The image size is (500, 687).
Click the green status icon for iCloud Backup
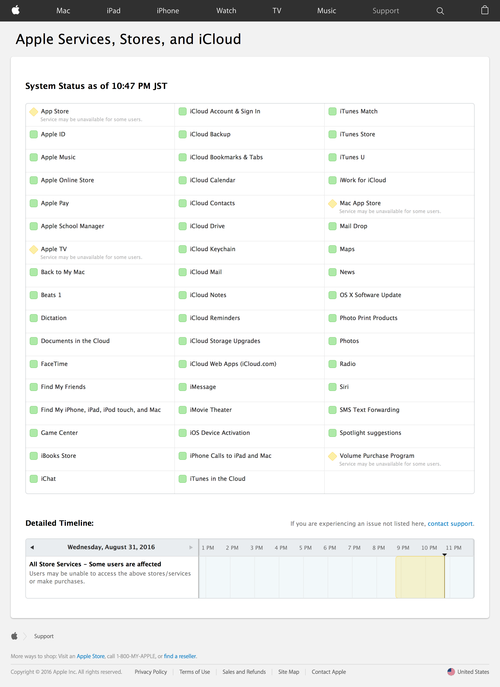[x=183, y=134]
